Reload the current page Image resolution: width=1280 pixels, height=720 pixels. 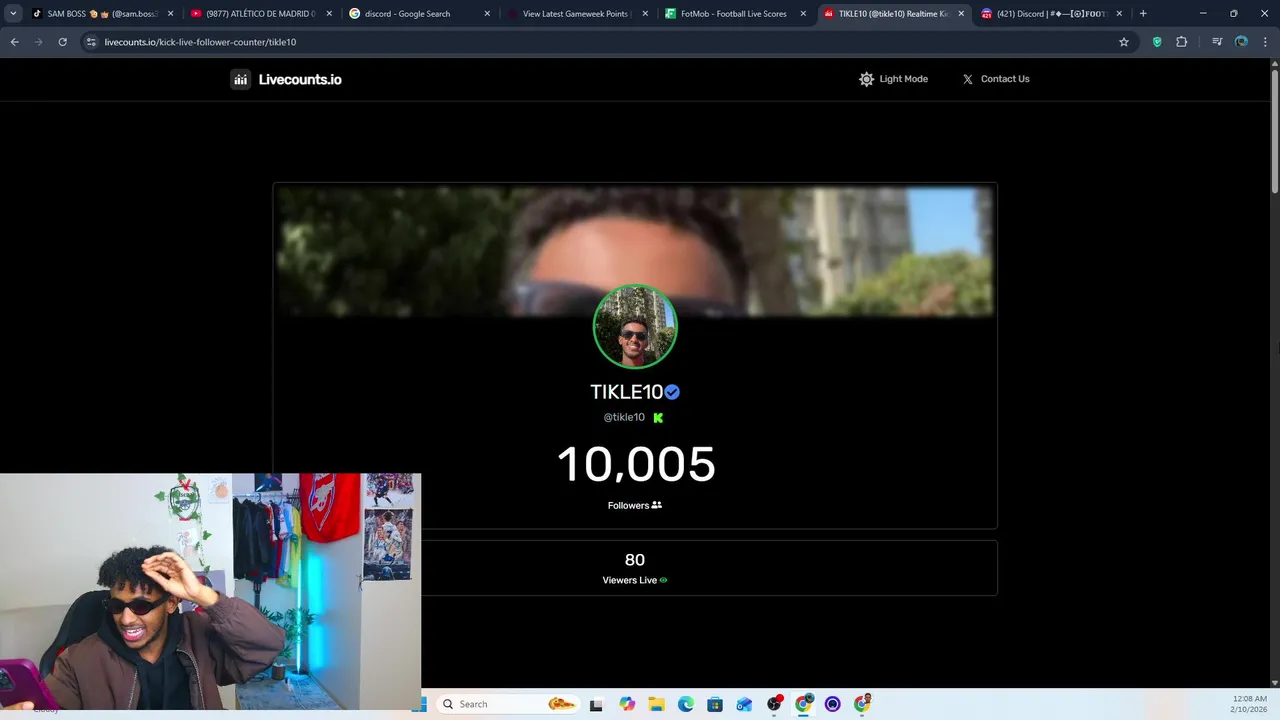coord(62,42)
